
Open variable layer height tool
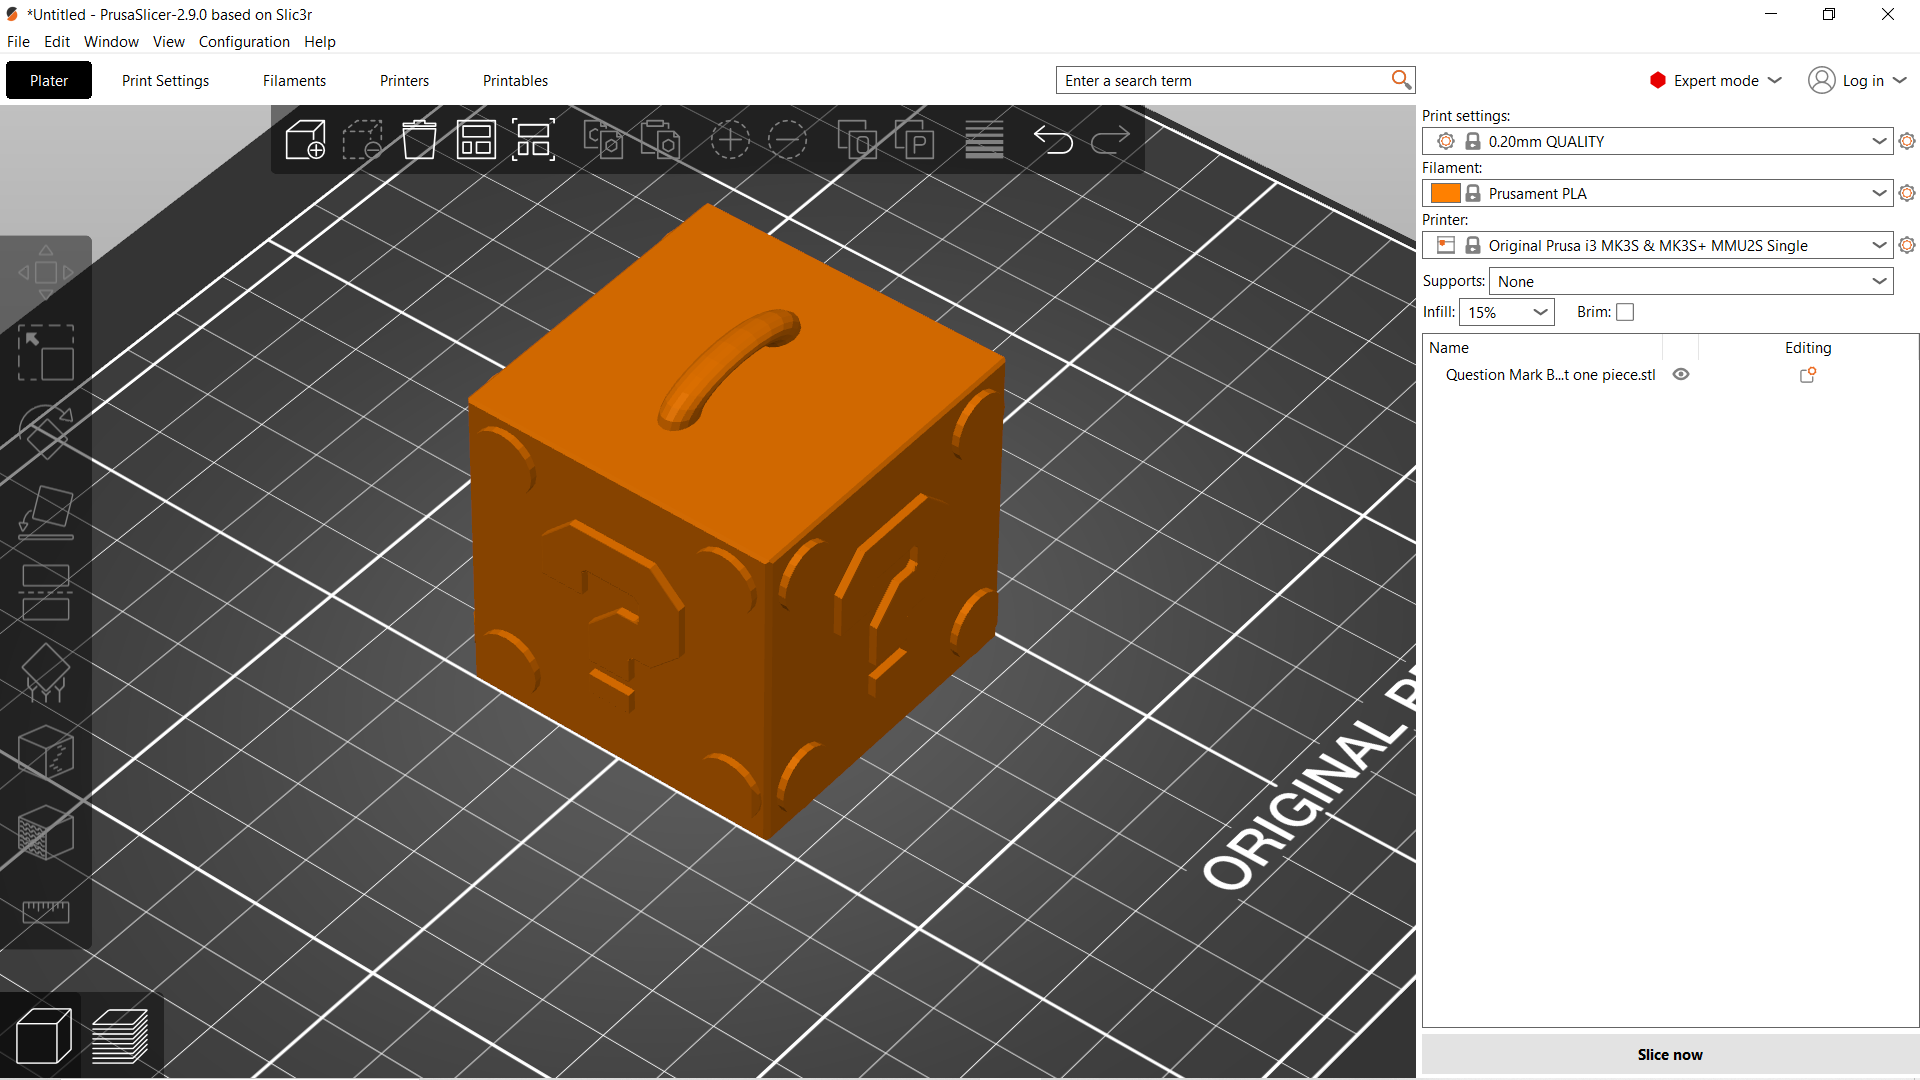984,140
